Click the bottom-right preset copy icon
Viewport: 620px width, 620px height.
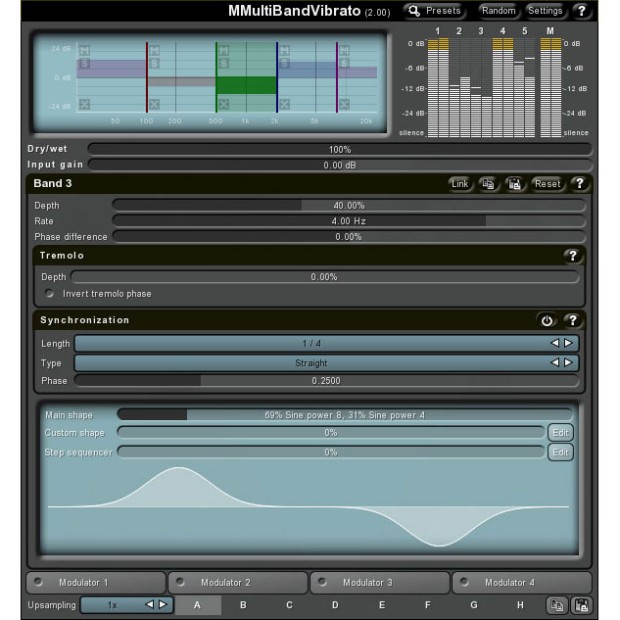(557, 605)
